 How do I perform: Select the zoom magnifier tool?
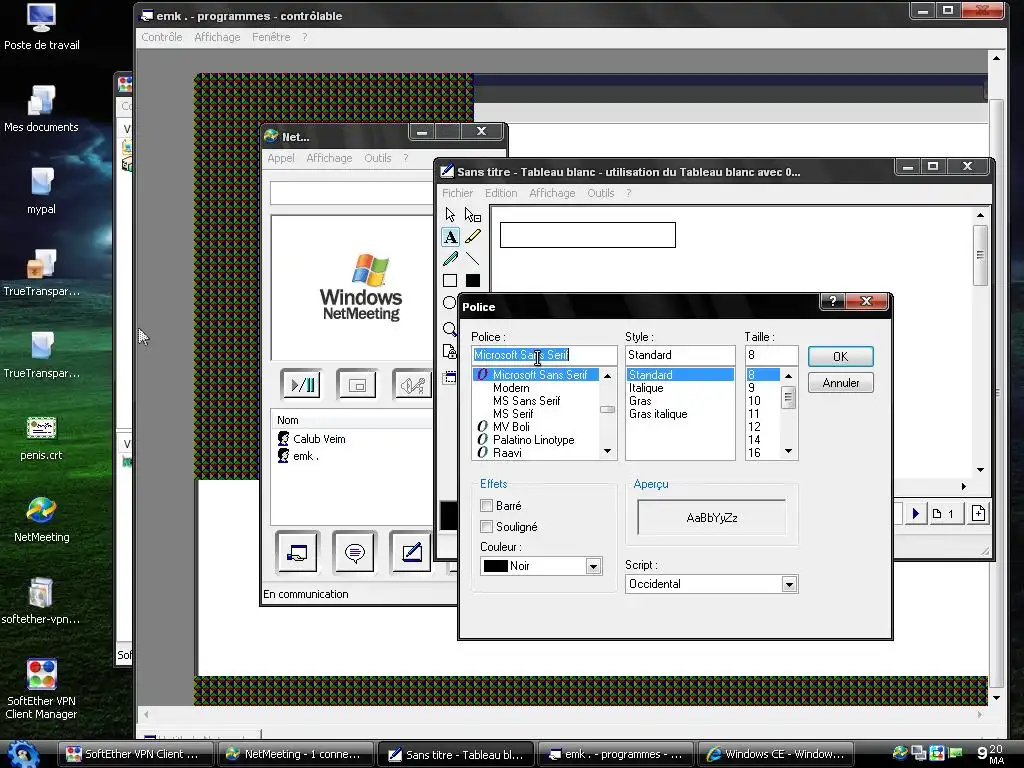coord(449,328)
